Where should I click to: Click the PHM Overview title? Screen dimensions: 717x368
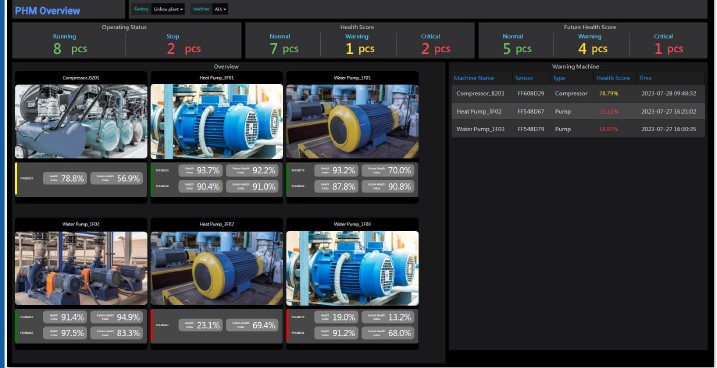point(48,11)
